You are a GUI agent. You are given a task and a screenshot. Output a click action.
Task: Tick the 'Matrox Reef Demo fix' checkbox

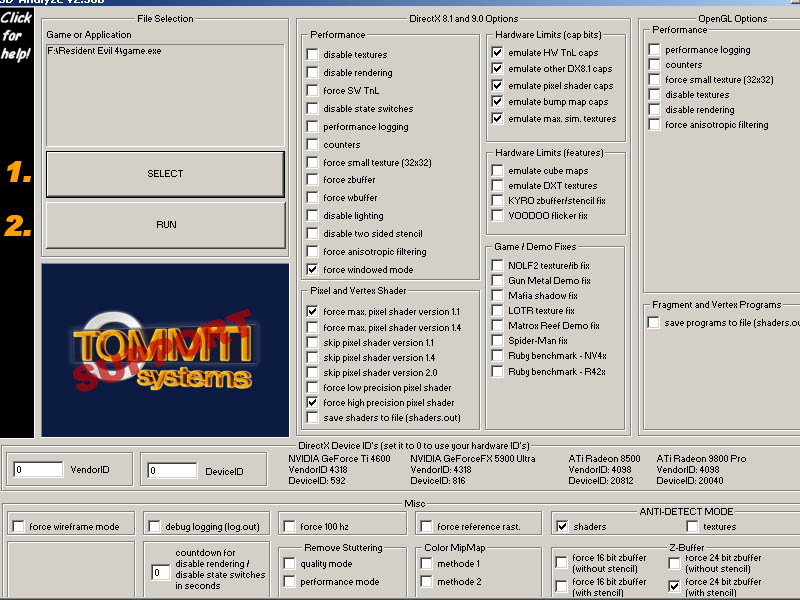click(497, 326)
